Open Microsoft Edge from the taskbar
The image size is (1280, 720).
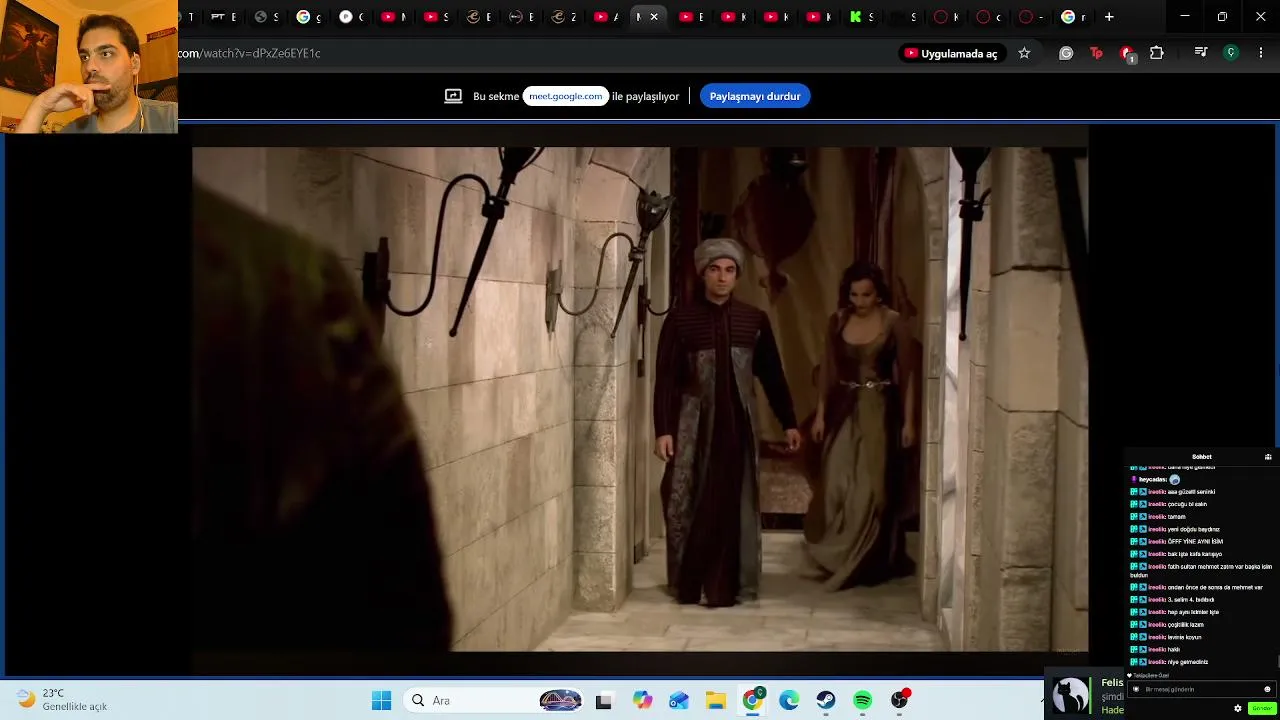click(789, 701)
